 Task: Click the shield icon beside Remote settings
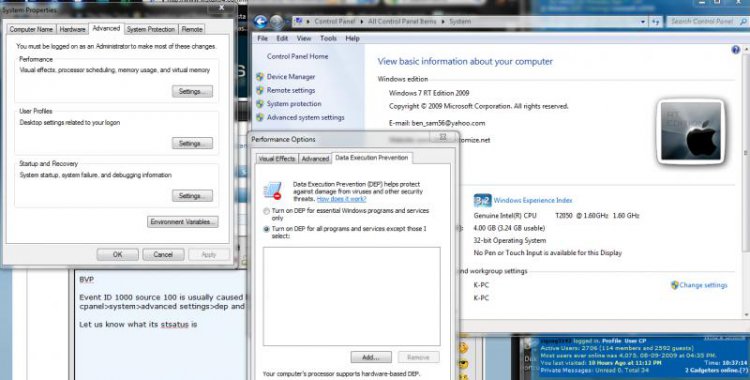pos(260,90)
